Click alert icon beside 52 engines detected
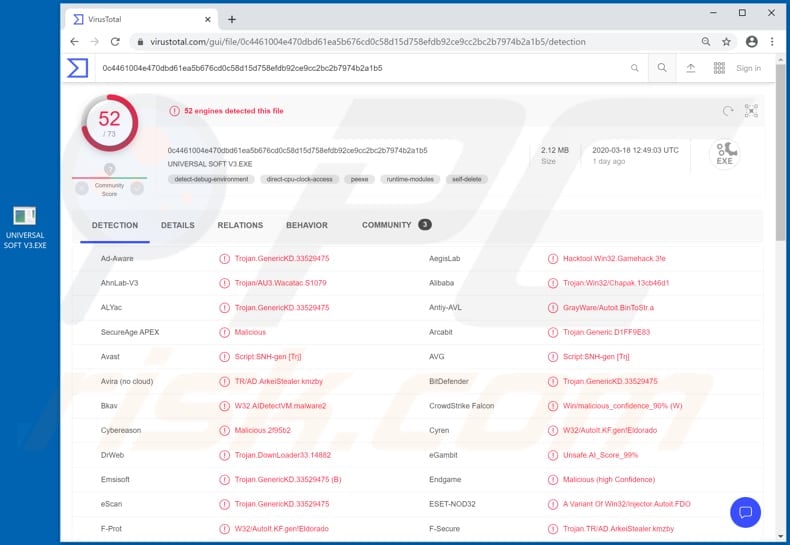The width and height of the screenshot is (790, 545). 174,111
